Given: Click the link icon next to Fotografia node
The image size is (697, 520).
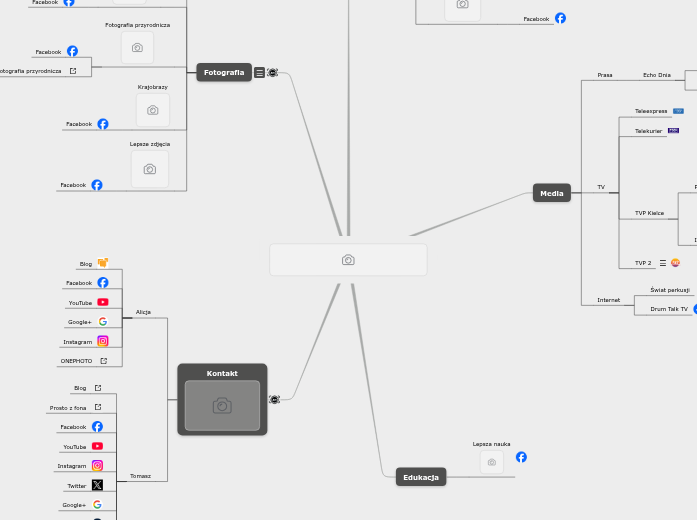Looking at the screenshot, I should click(x=273, y=73).
